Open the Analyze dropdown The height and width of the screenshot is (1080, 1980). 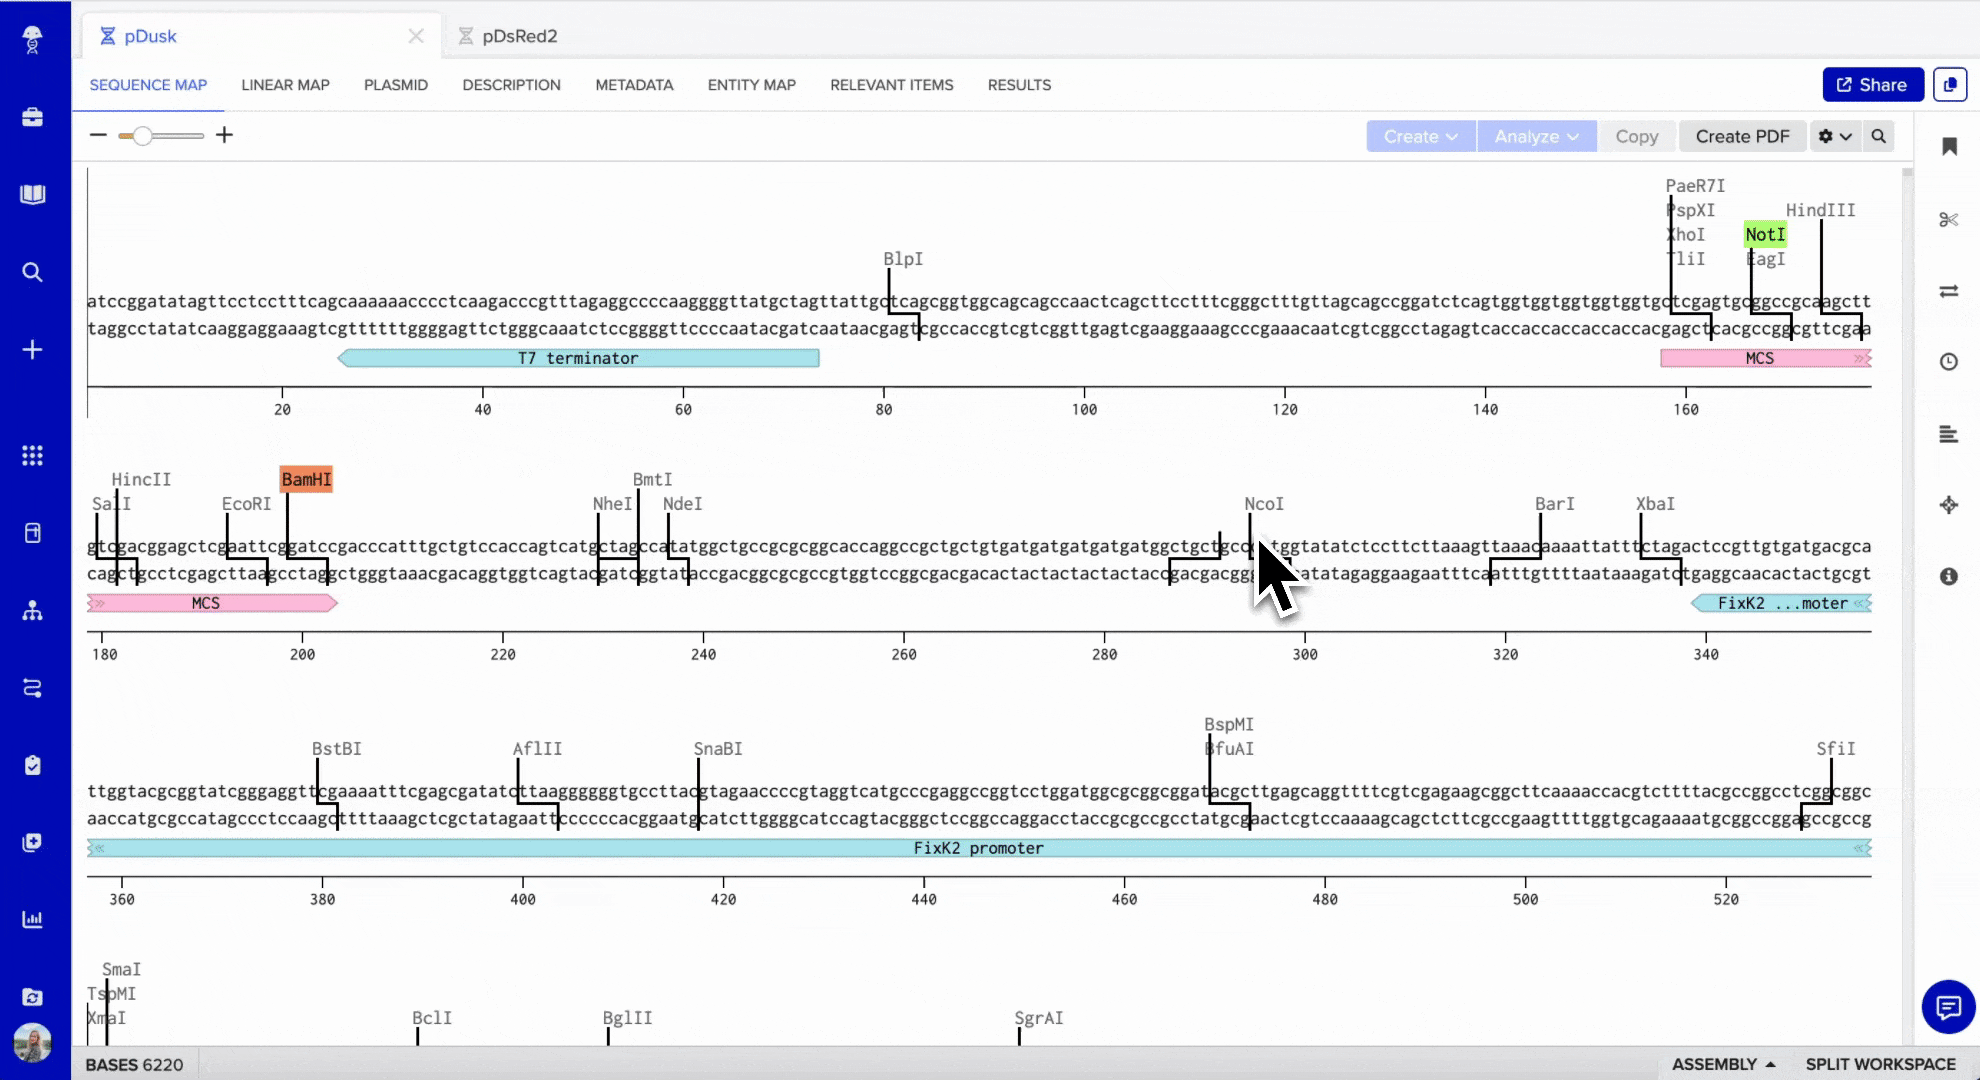click(1536, 136)
